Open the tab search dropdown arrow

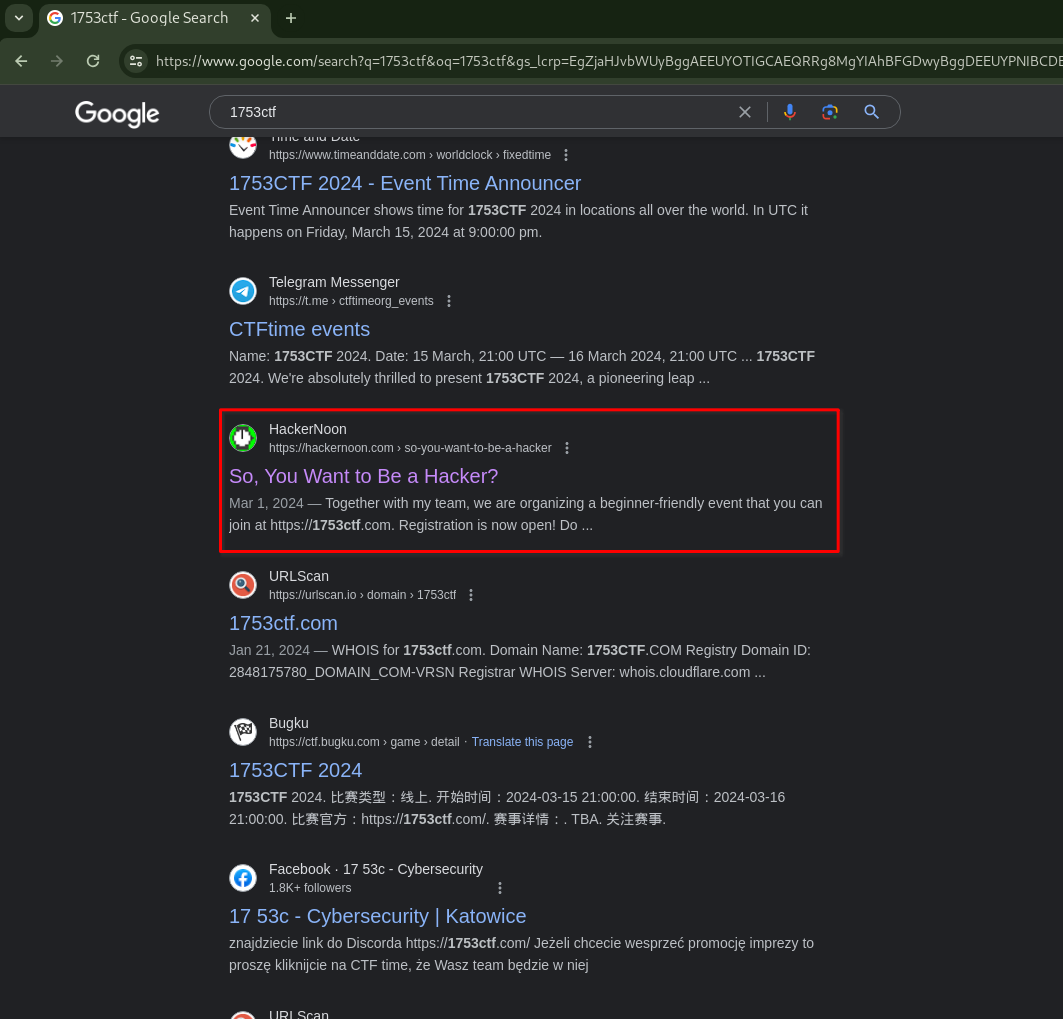(19, 18)
